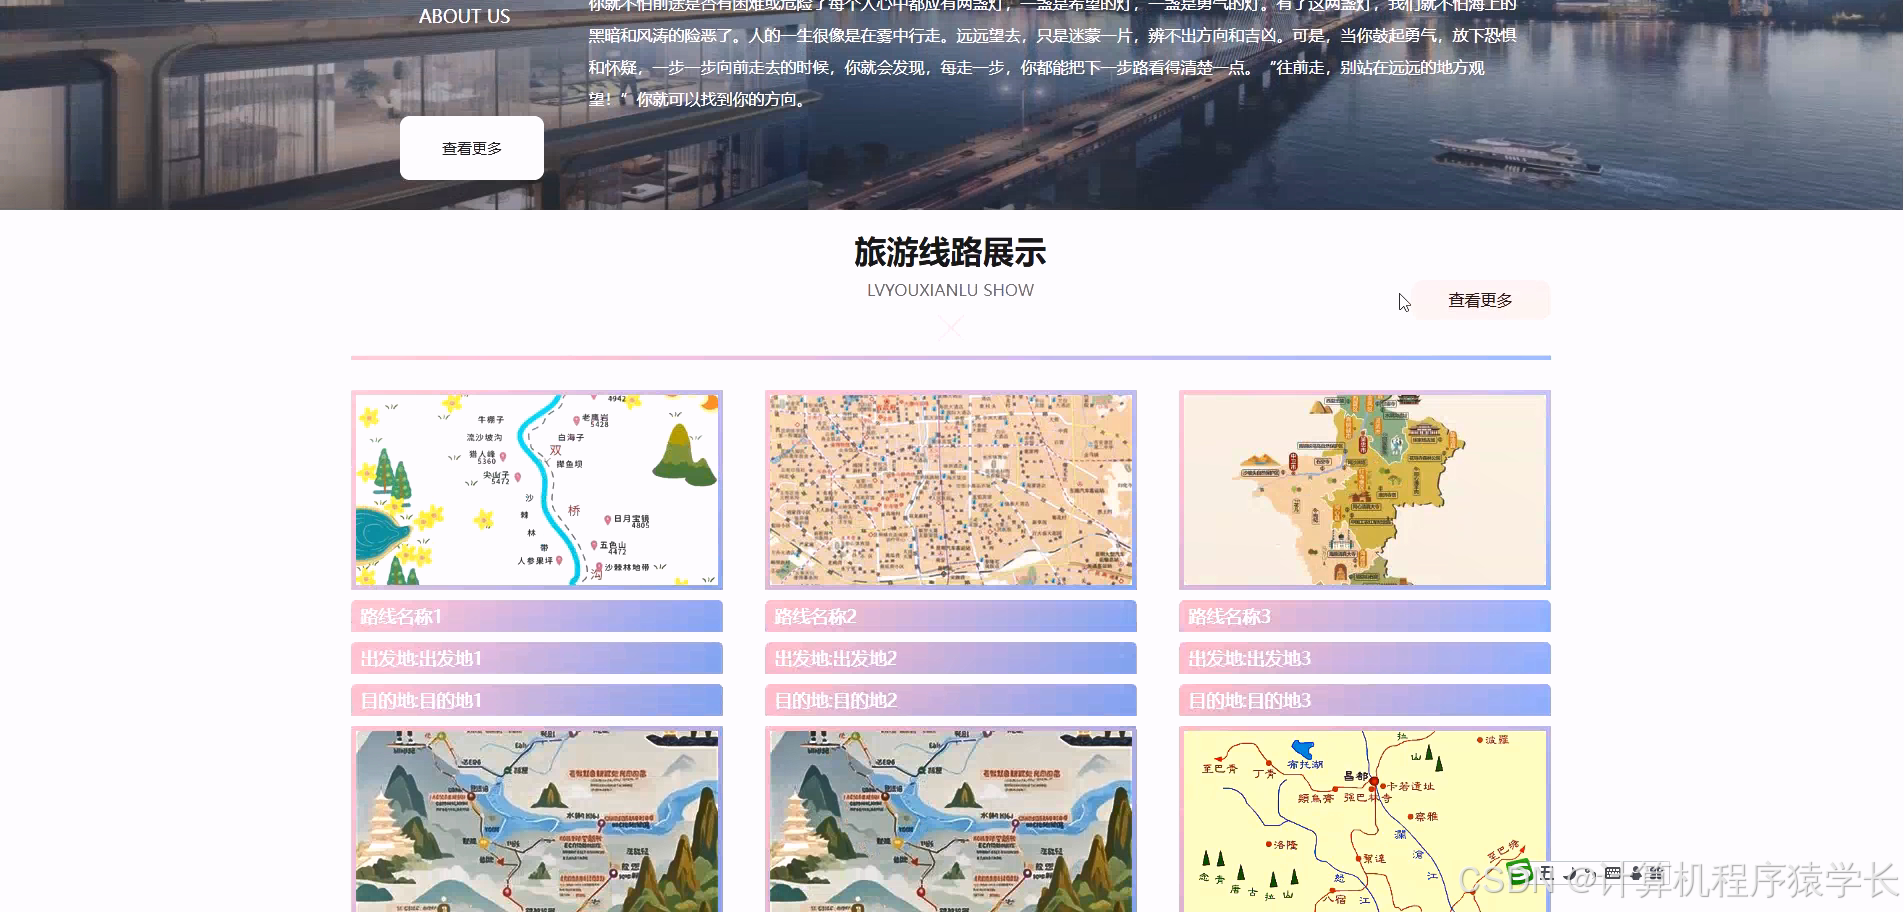
Task: Click the yellow 昌都 hand-drawn route map
Action: tap(1364, 820)
